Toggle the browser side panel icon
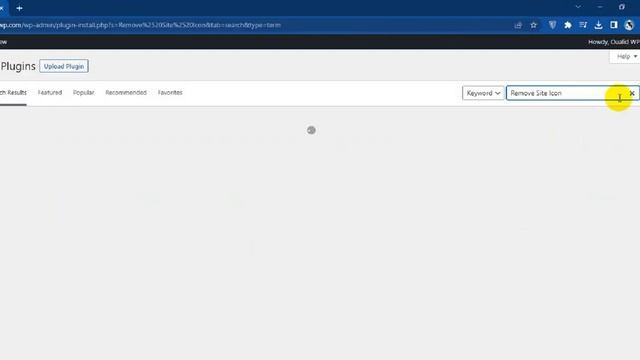This screenshot has width=640, height=360. point(613,25)
